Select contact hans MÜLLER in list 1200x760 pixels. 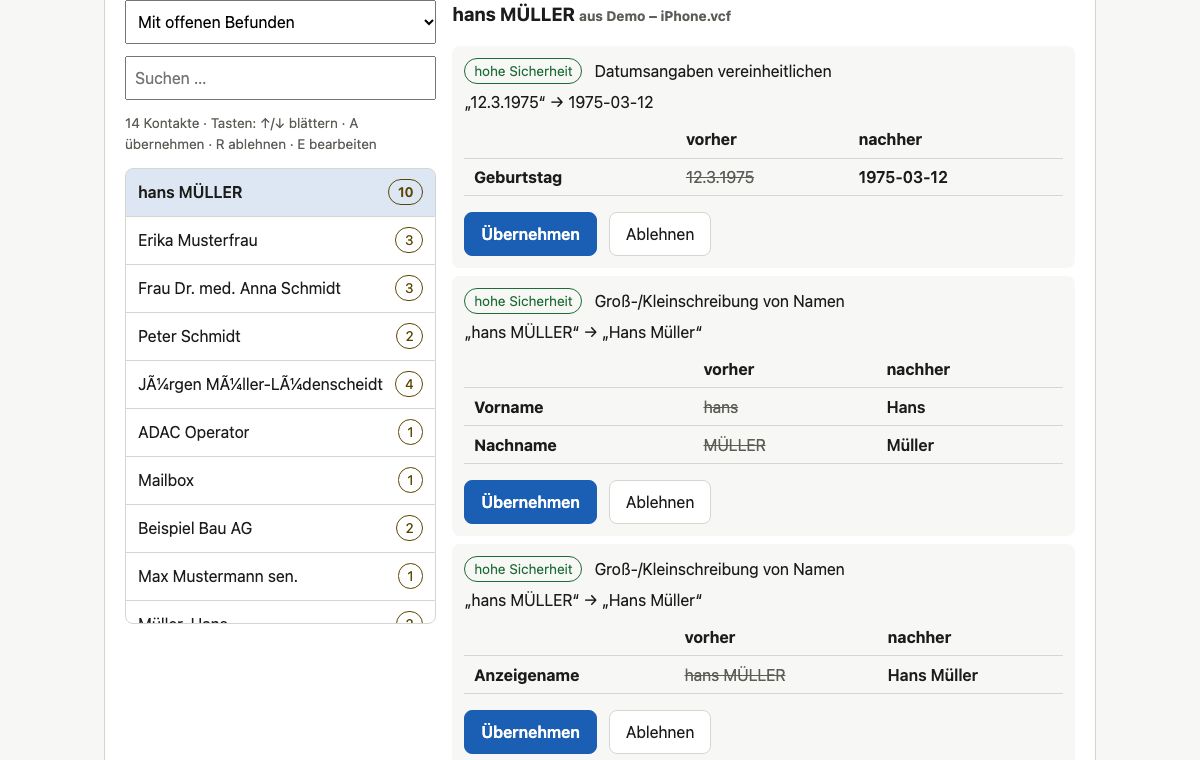tap(280, 193)
